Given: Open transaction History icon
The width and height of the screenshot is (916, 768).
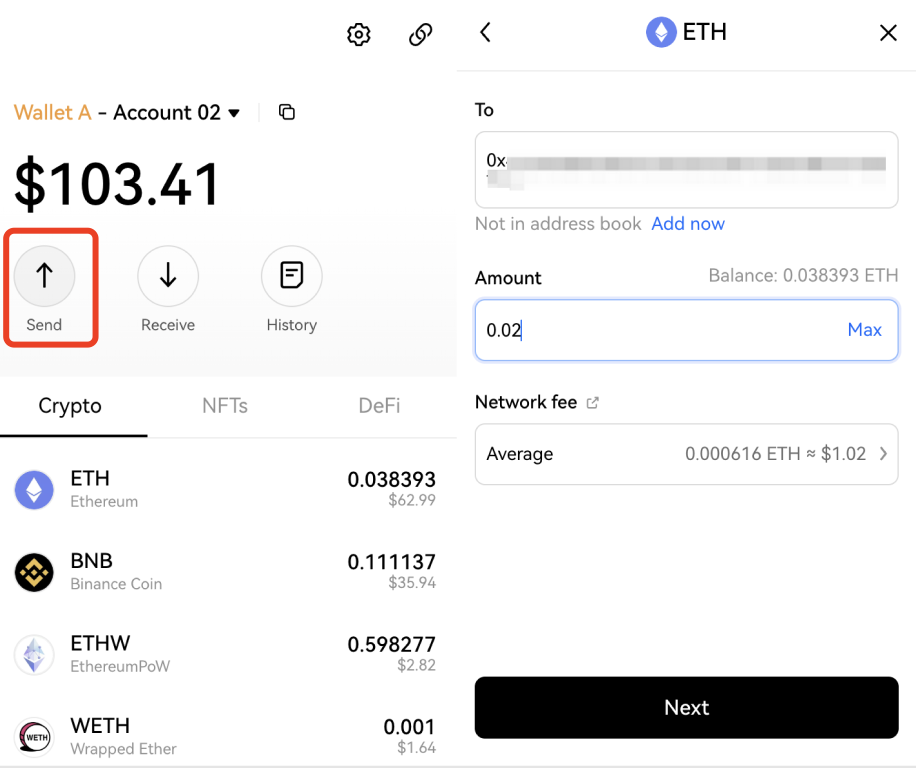Looking at the screenshot, I should 291,276.
